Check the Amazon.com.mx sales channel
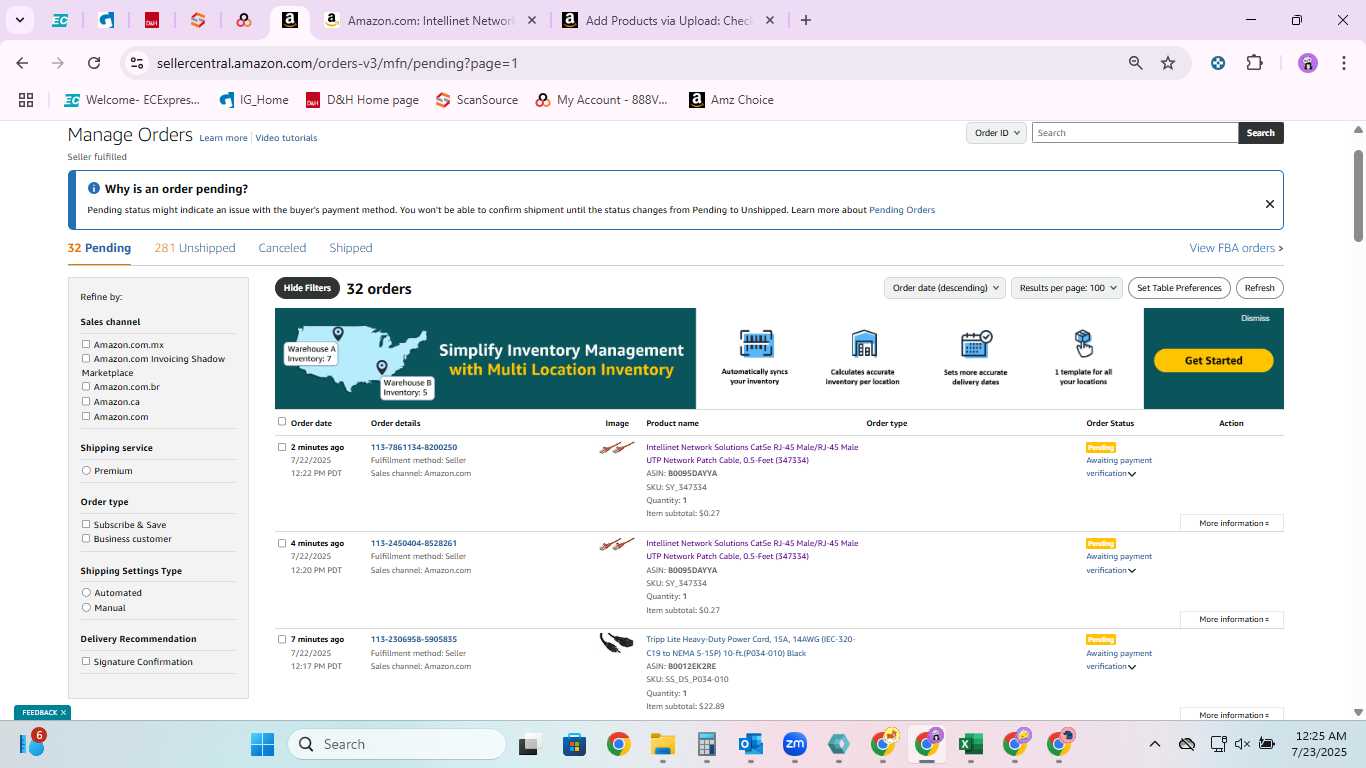 pos(86,344)
